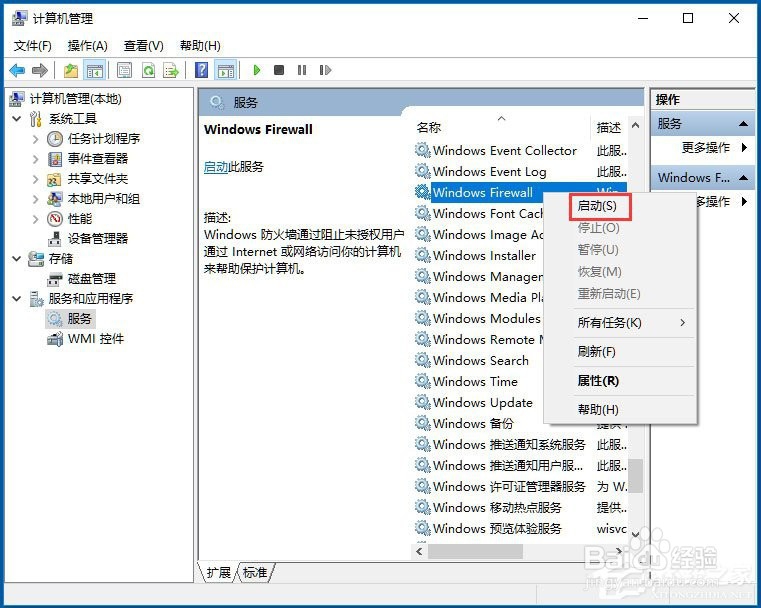Image resolution: width=761 pixels, height=608 pixels.
Task: Click the Restart Service toolbar icon
Action: click(325, 70)
